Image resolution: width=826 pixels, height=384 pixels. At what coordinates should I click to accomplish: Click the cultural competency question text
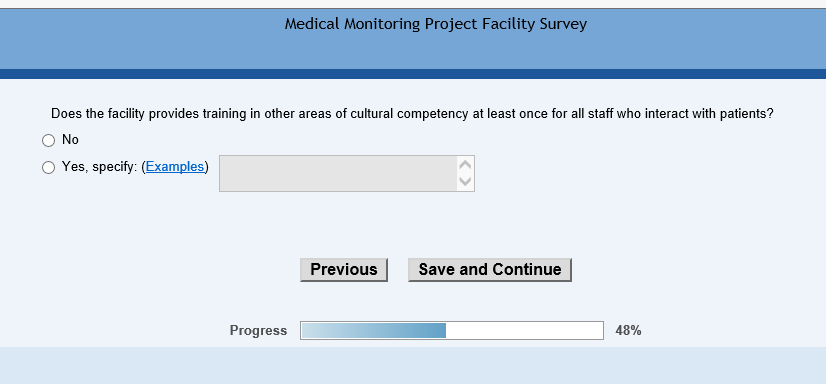coord(412,114)
